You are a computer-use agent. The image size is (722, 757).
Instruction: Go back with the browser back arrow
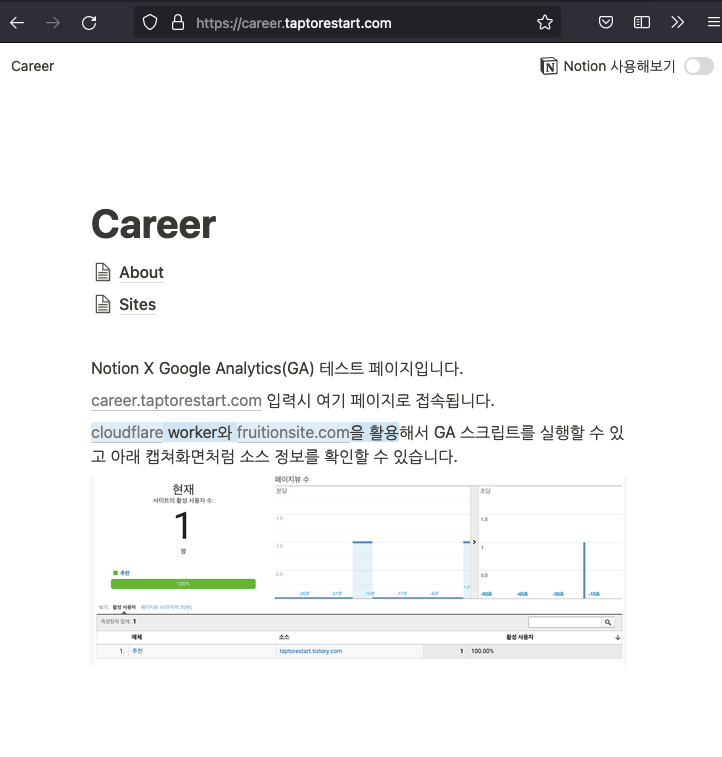click(x=17, y=23)
